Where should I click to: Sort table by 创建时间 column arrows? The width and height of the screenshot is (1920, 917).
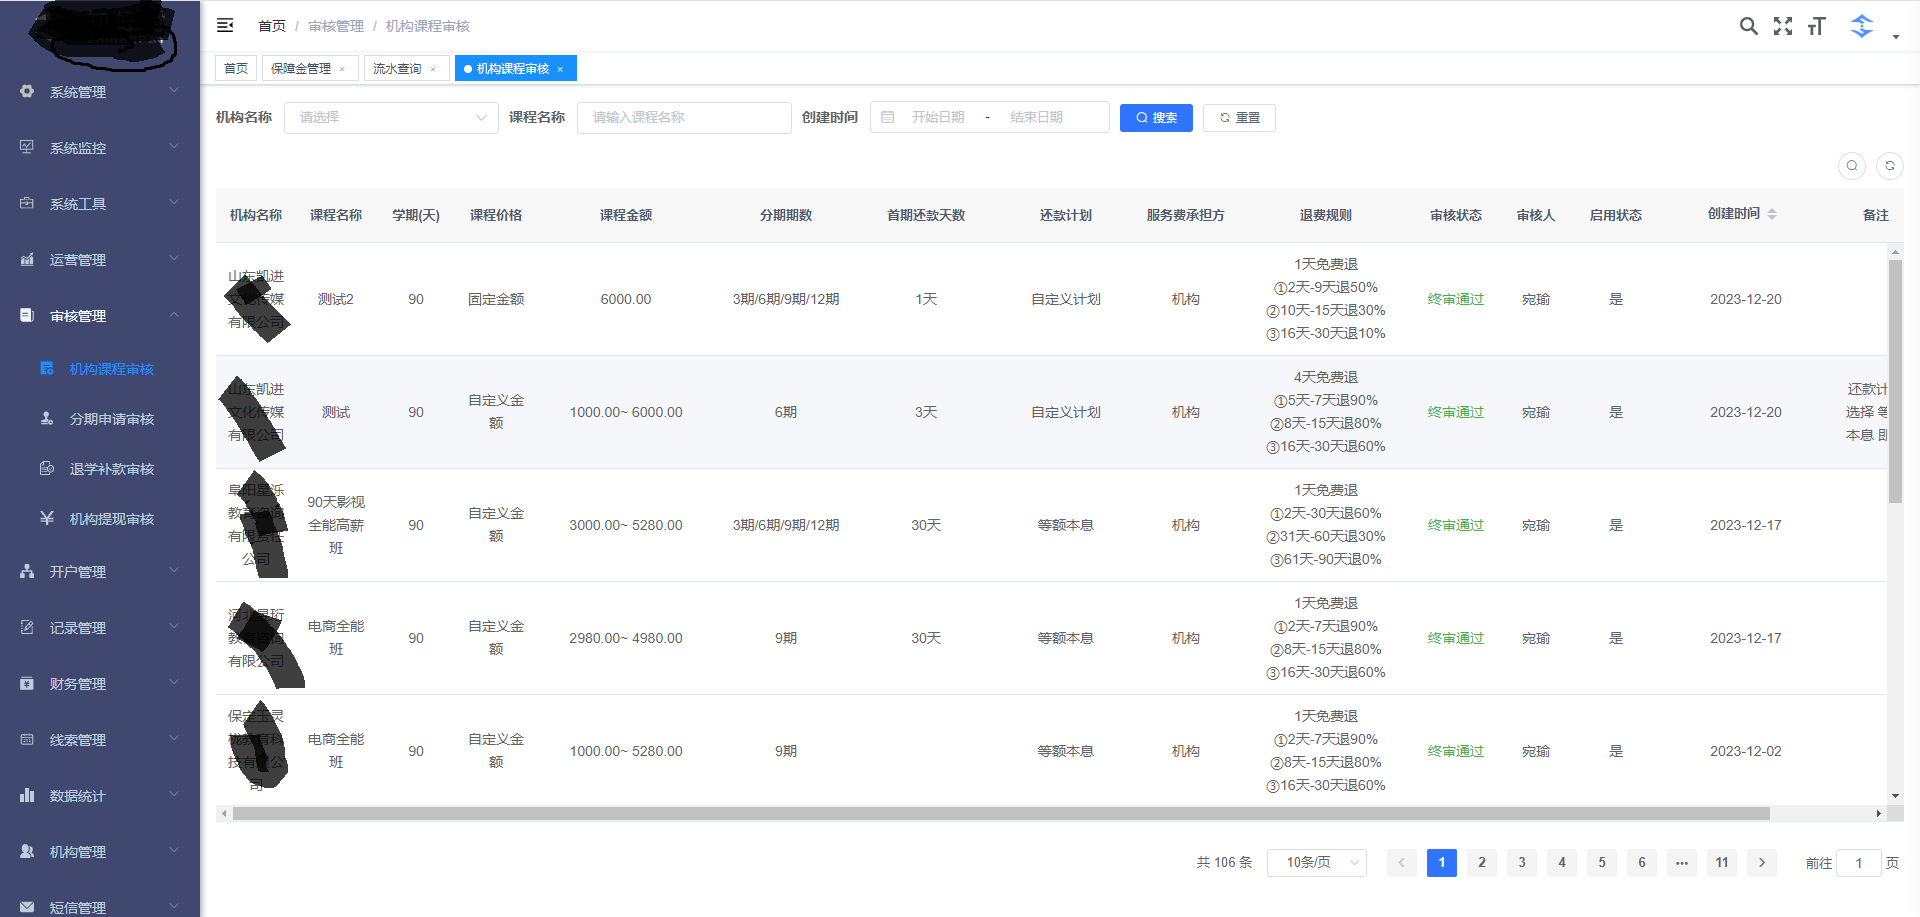(x=1772, y=214)
